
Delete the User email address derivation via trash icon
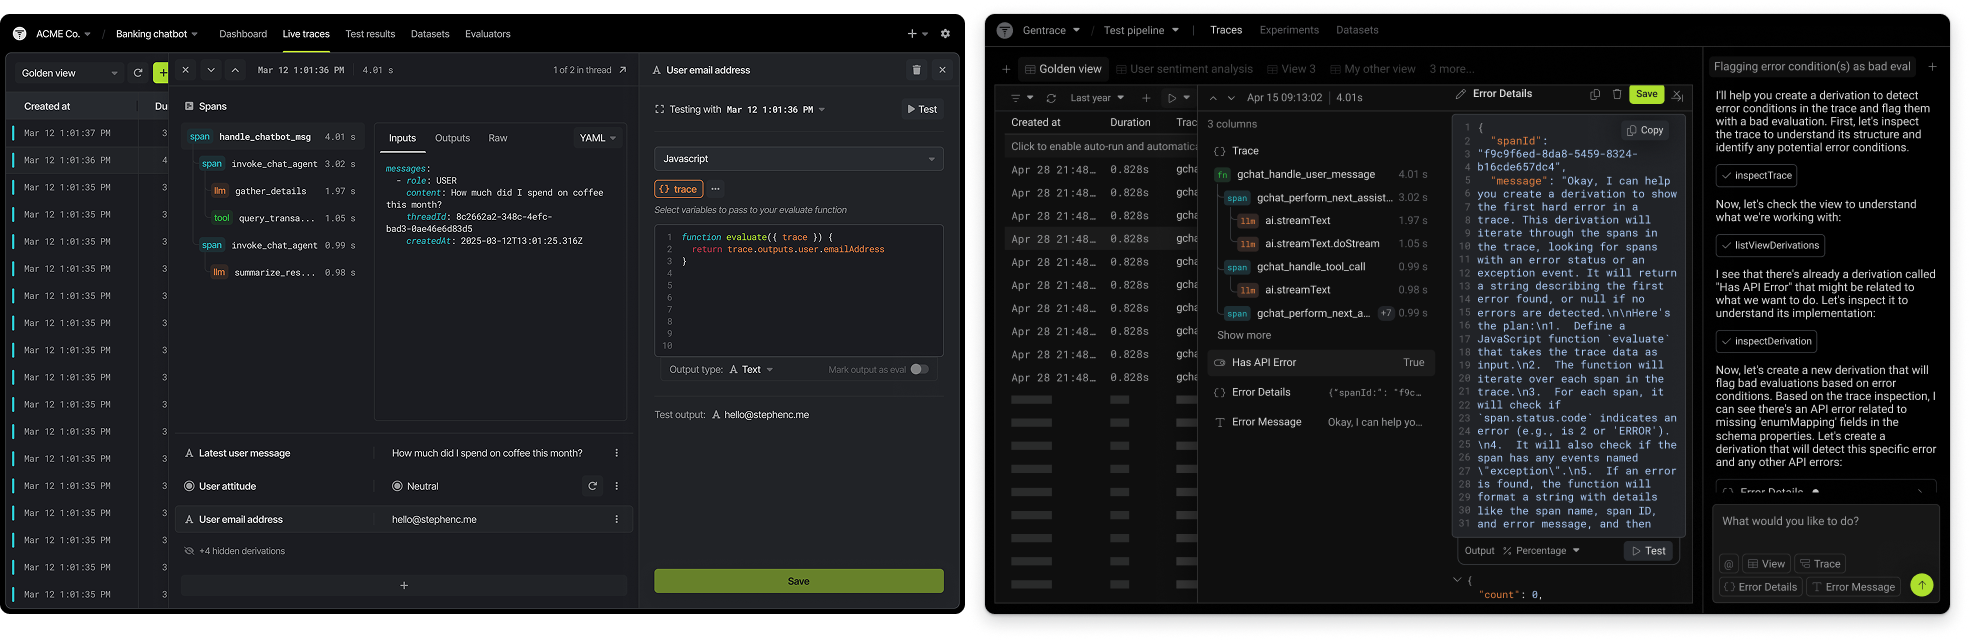click(x=916, y=70)
